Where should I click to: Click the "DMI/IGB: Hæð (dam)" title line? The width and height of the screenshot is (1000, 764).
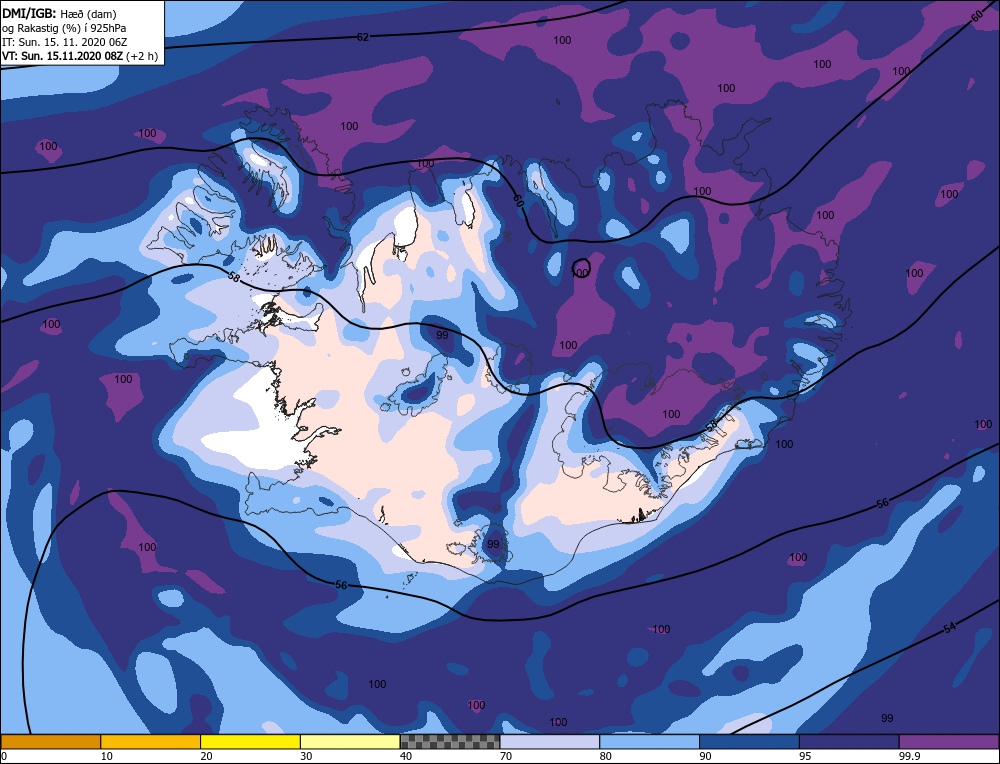pyautogui.click(x=59, y=13)
